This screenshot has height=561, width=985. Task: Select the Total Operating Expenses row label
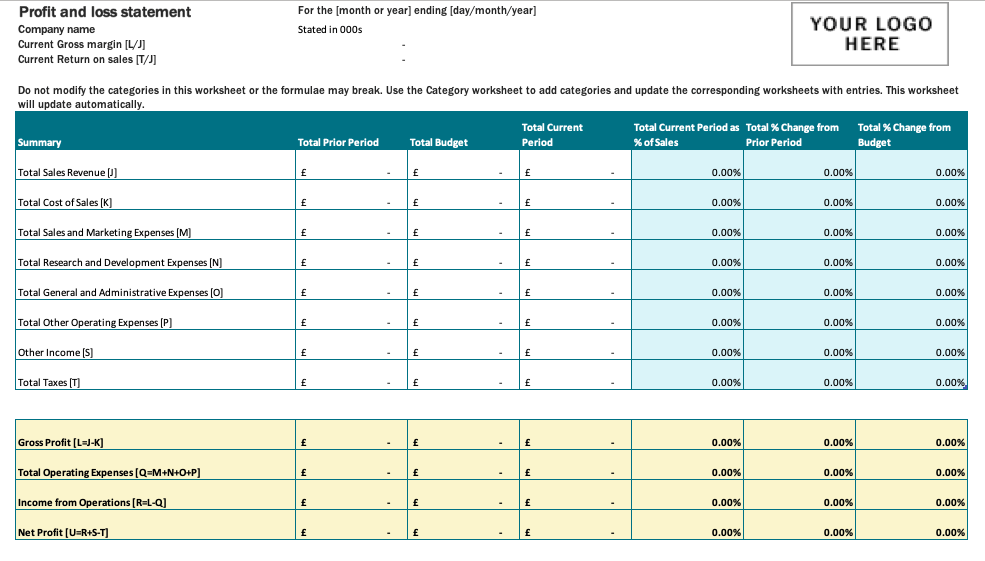109,472
